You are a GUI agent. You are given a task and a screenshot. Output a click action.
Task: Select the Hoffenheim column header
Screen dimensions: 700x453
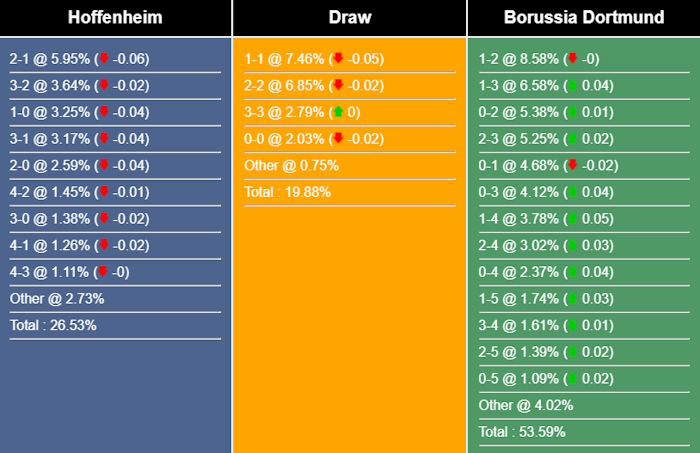[x=115, y=18]
